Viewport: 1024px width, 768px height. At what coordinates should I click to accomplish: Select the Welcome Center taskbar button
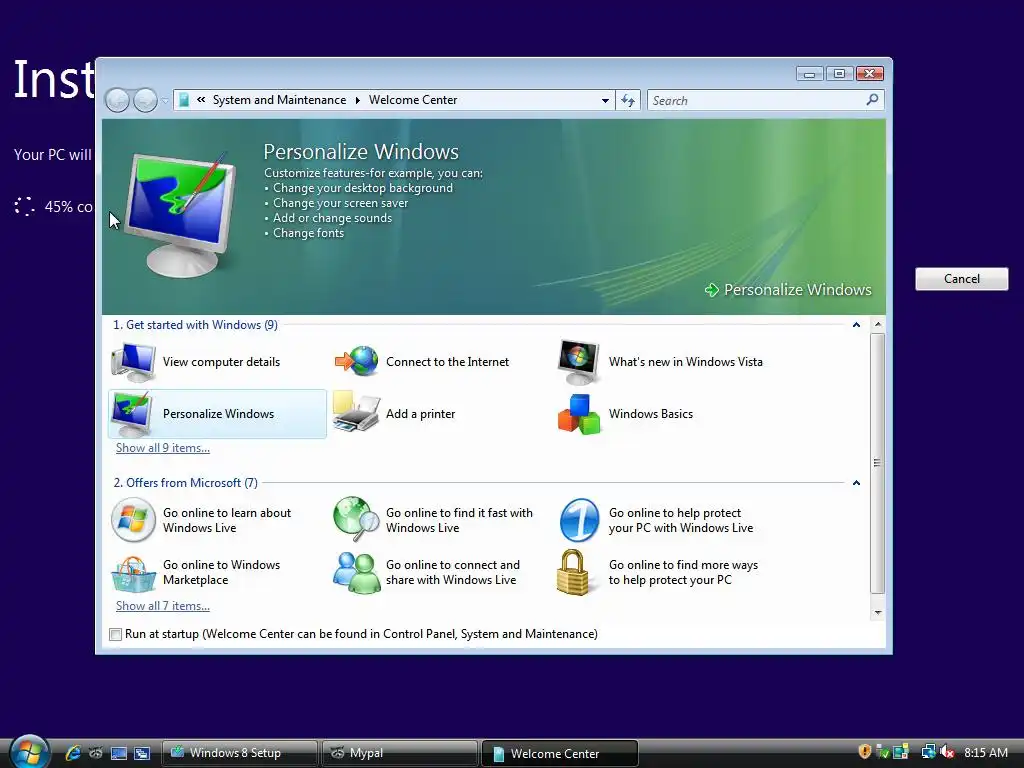pyautogui.click(x=560, y=754)
